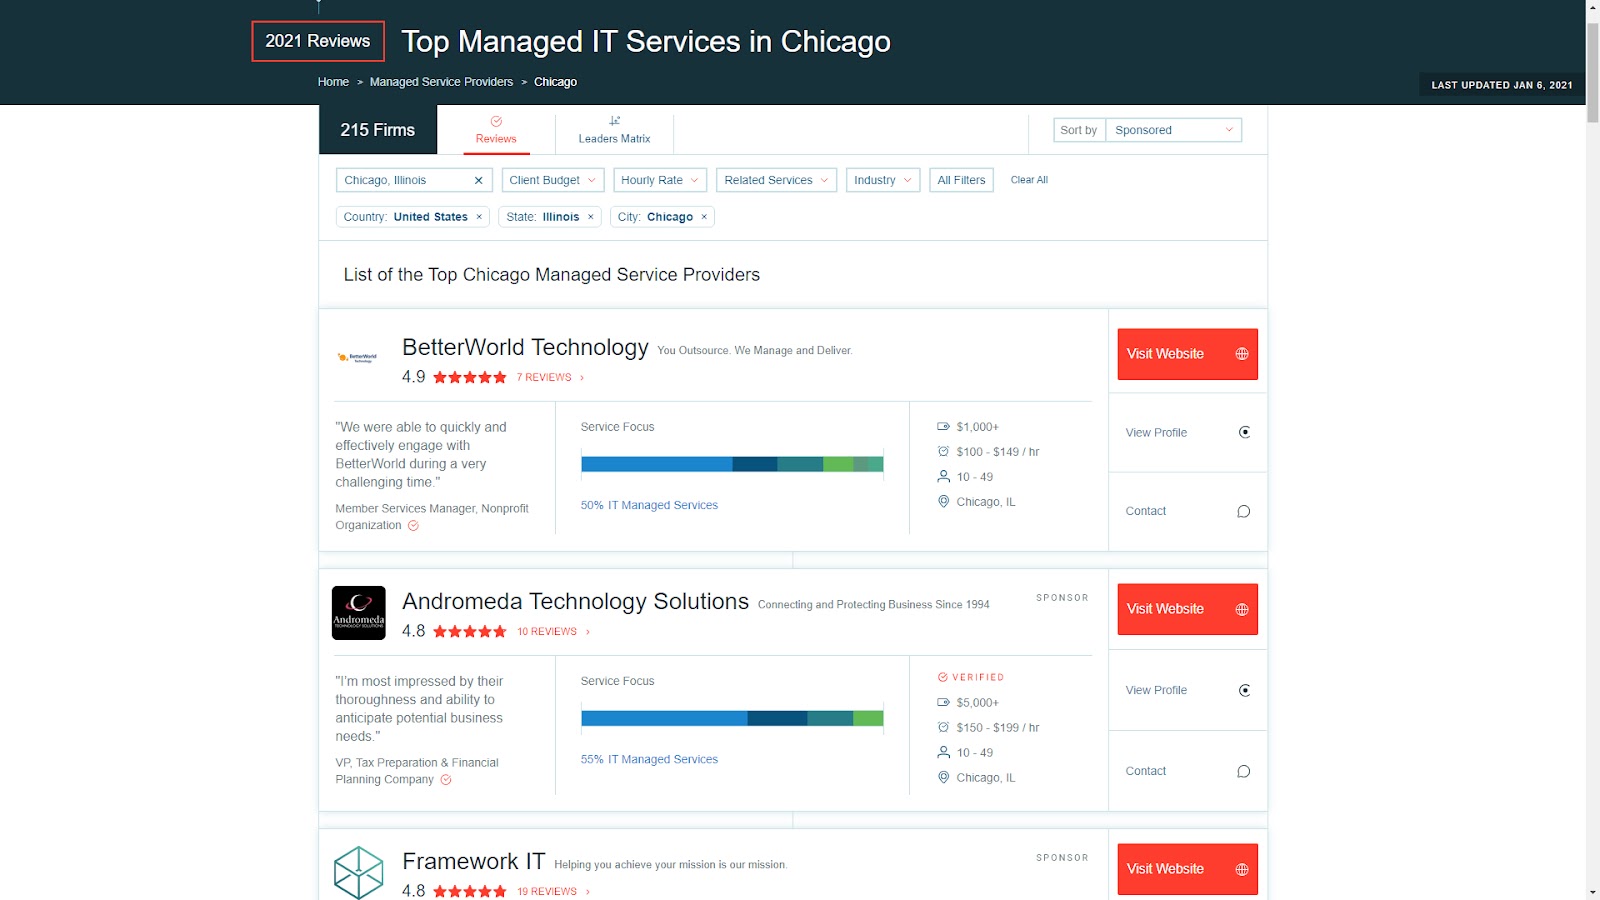Open All Filters

(x=961, y=180)
